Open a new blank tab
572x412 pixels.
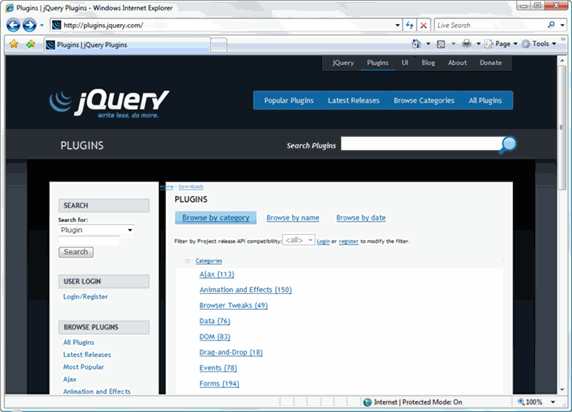218,45
